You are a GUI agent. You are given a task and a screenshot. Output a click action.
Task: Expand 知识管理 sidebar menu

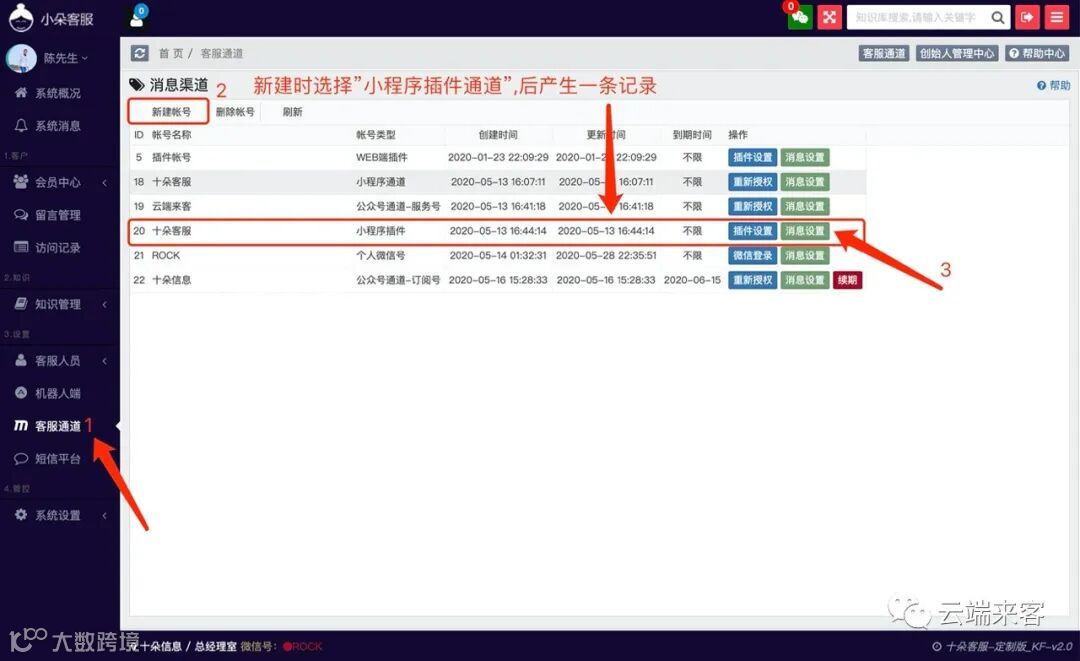pyautogui.click(x=60, y=304)
